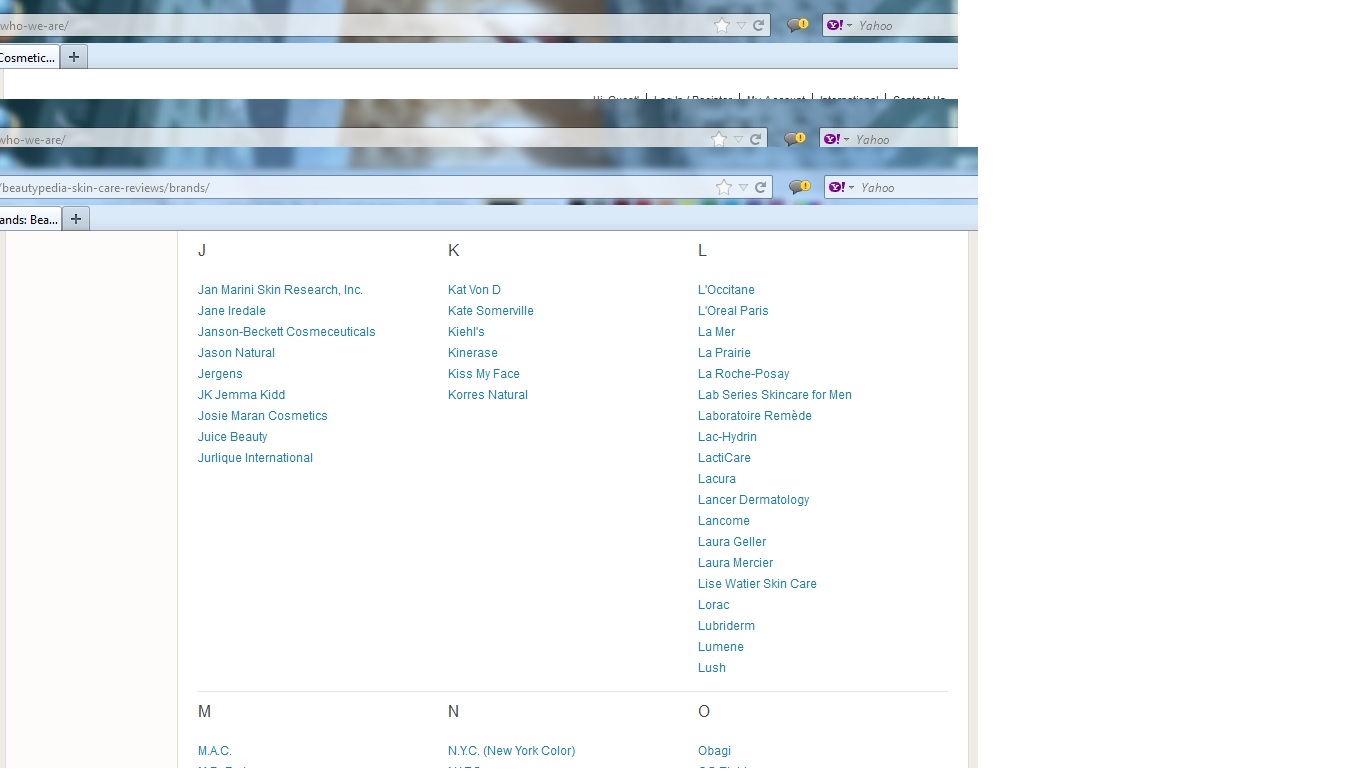Open the M.A.C. brand link

tap(215, 751)
